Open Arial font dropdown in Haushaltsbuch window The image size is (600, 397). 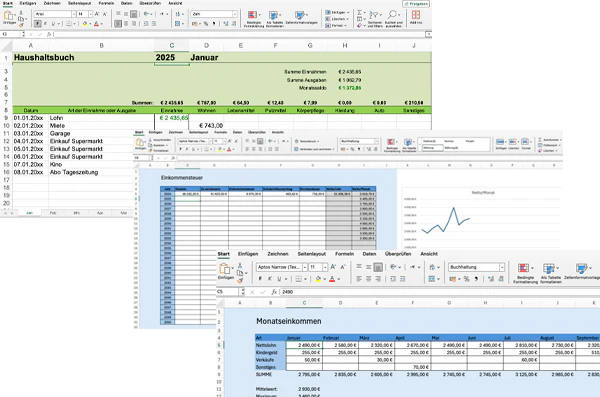(74, 14)
